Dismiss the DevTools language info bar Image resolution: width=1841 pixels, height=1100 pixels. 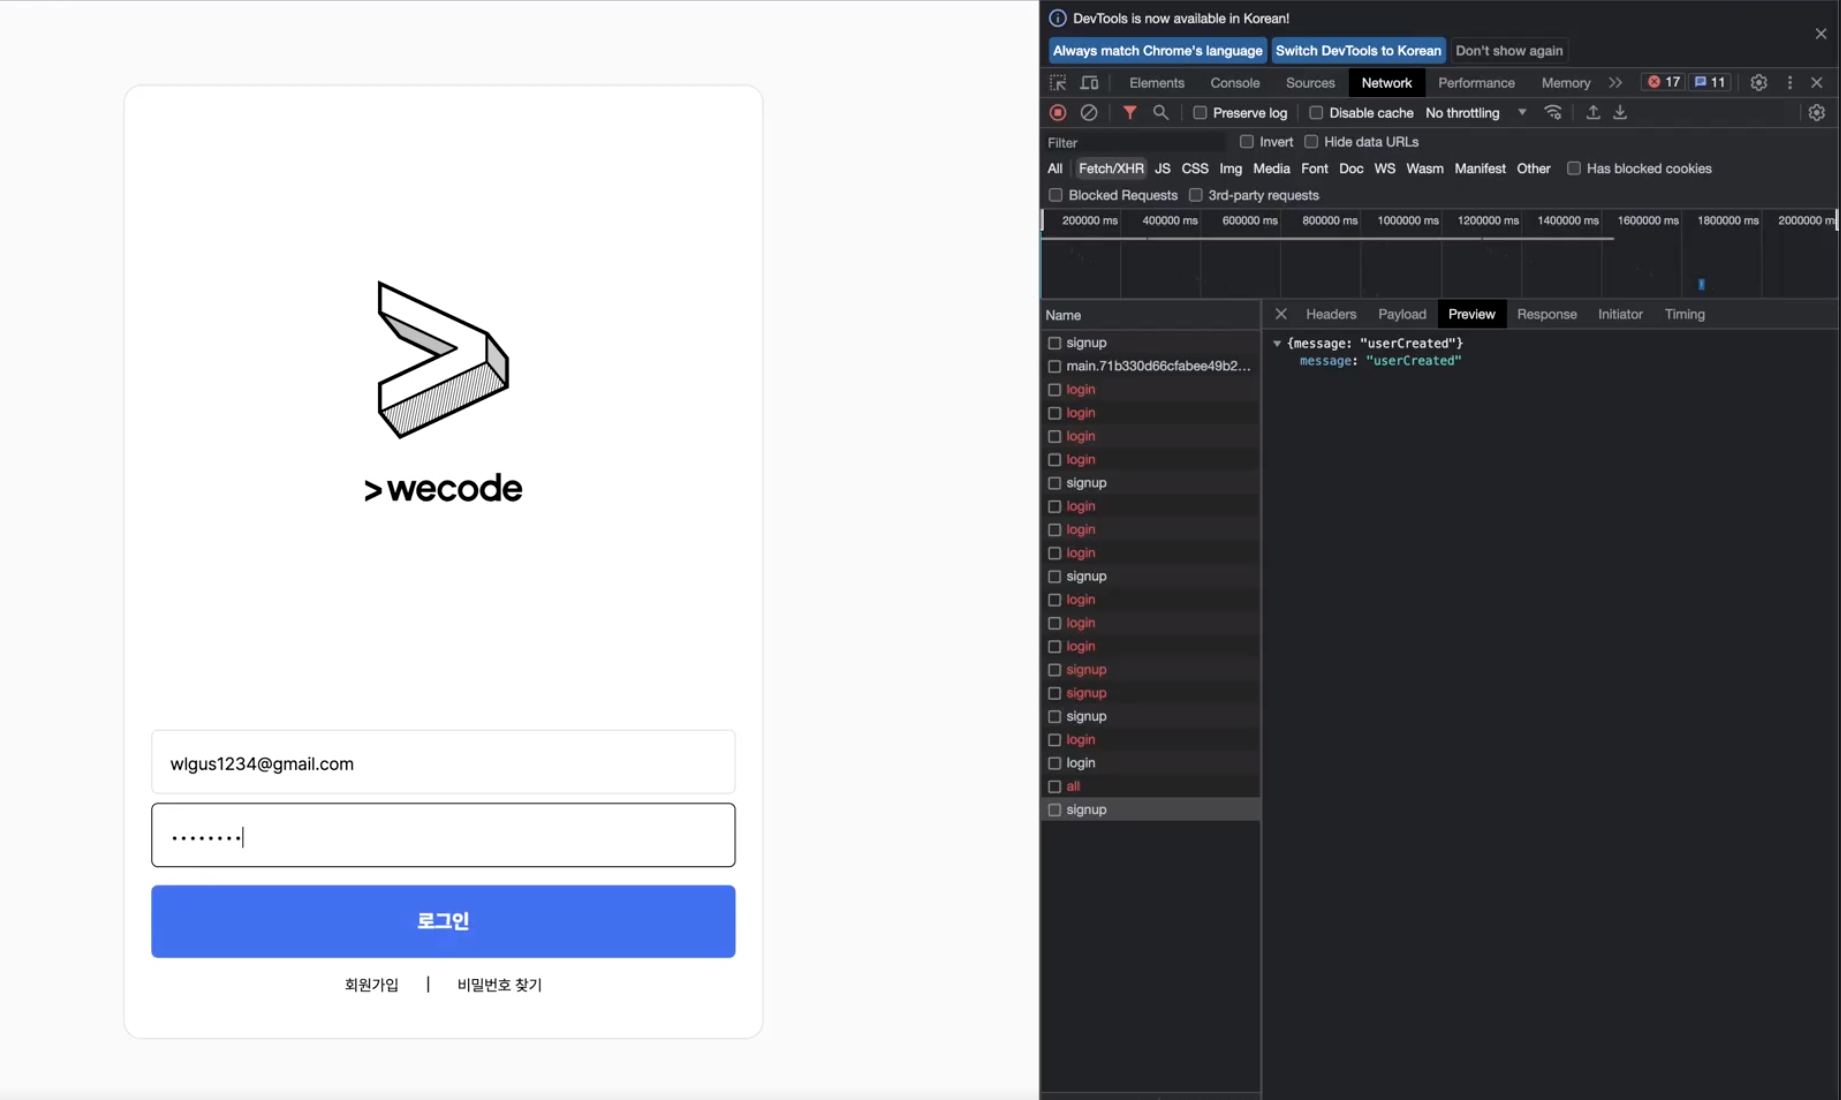tap(1821, 34)
